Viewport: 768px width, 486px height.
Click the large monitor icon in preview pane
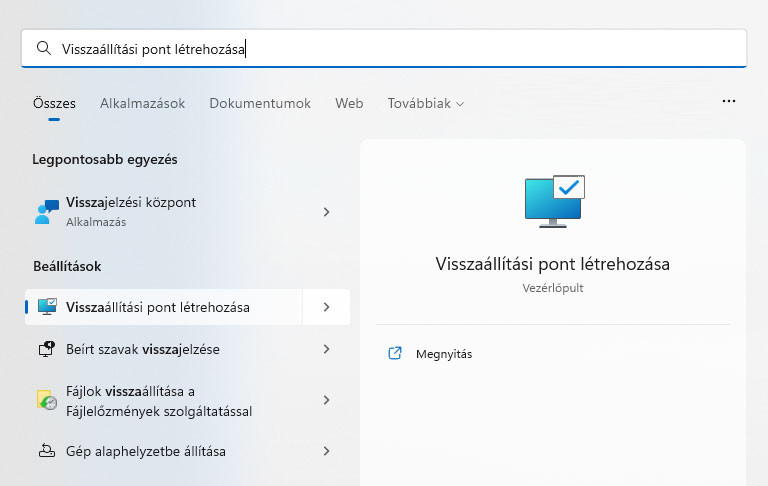553,201
